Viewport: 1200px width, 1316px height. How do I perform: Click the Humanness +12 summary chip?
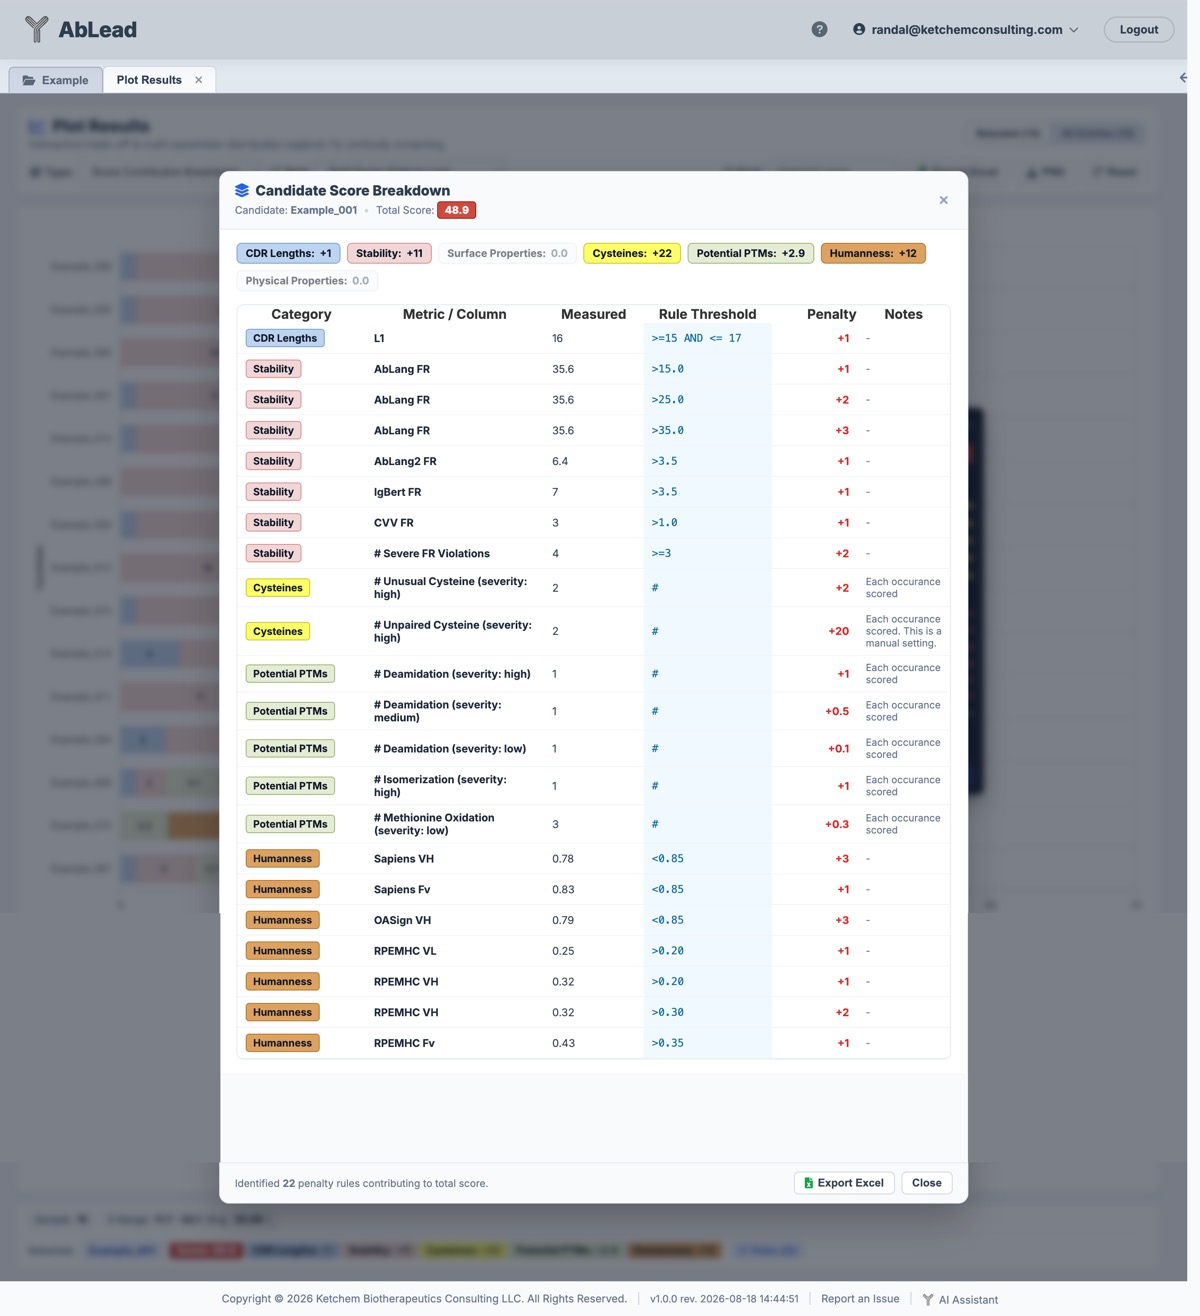[873, 253]
